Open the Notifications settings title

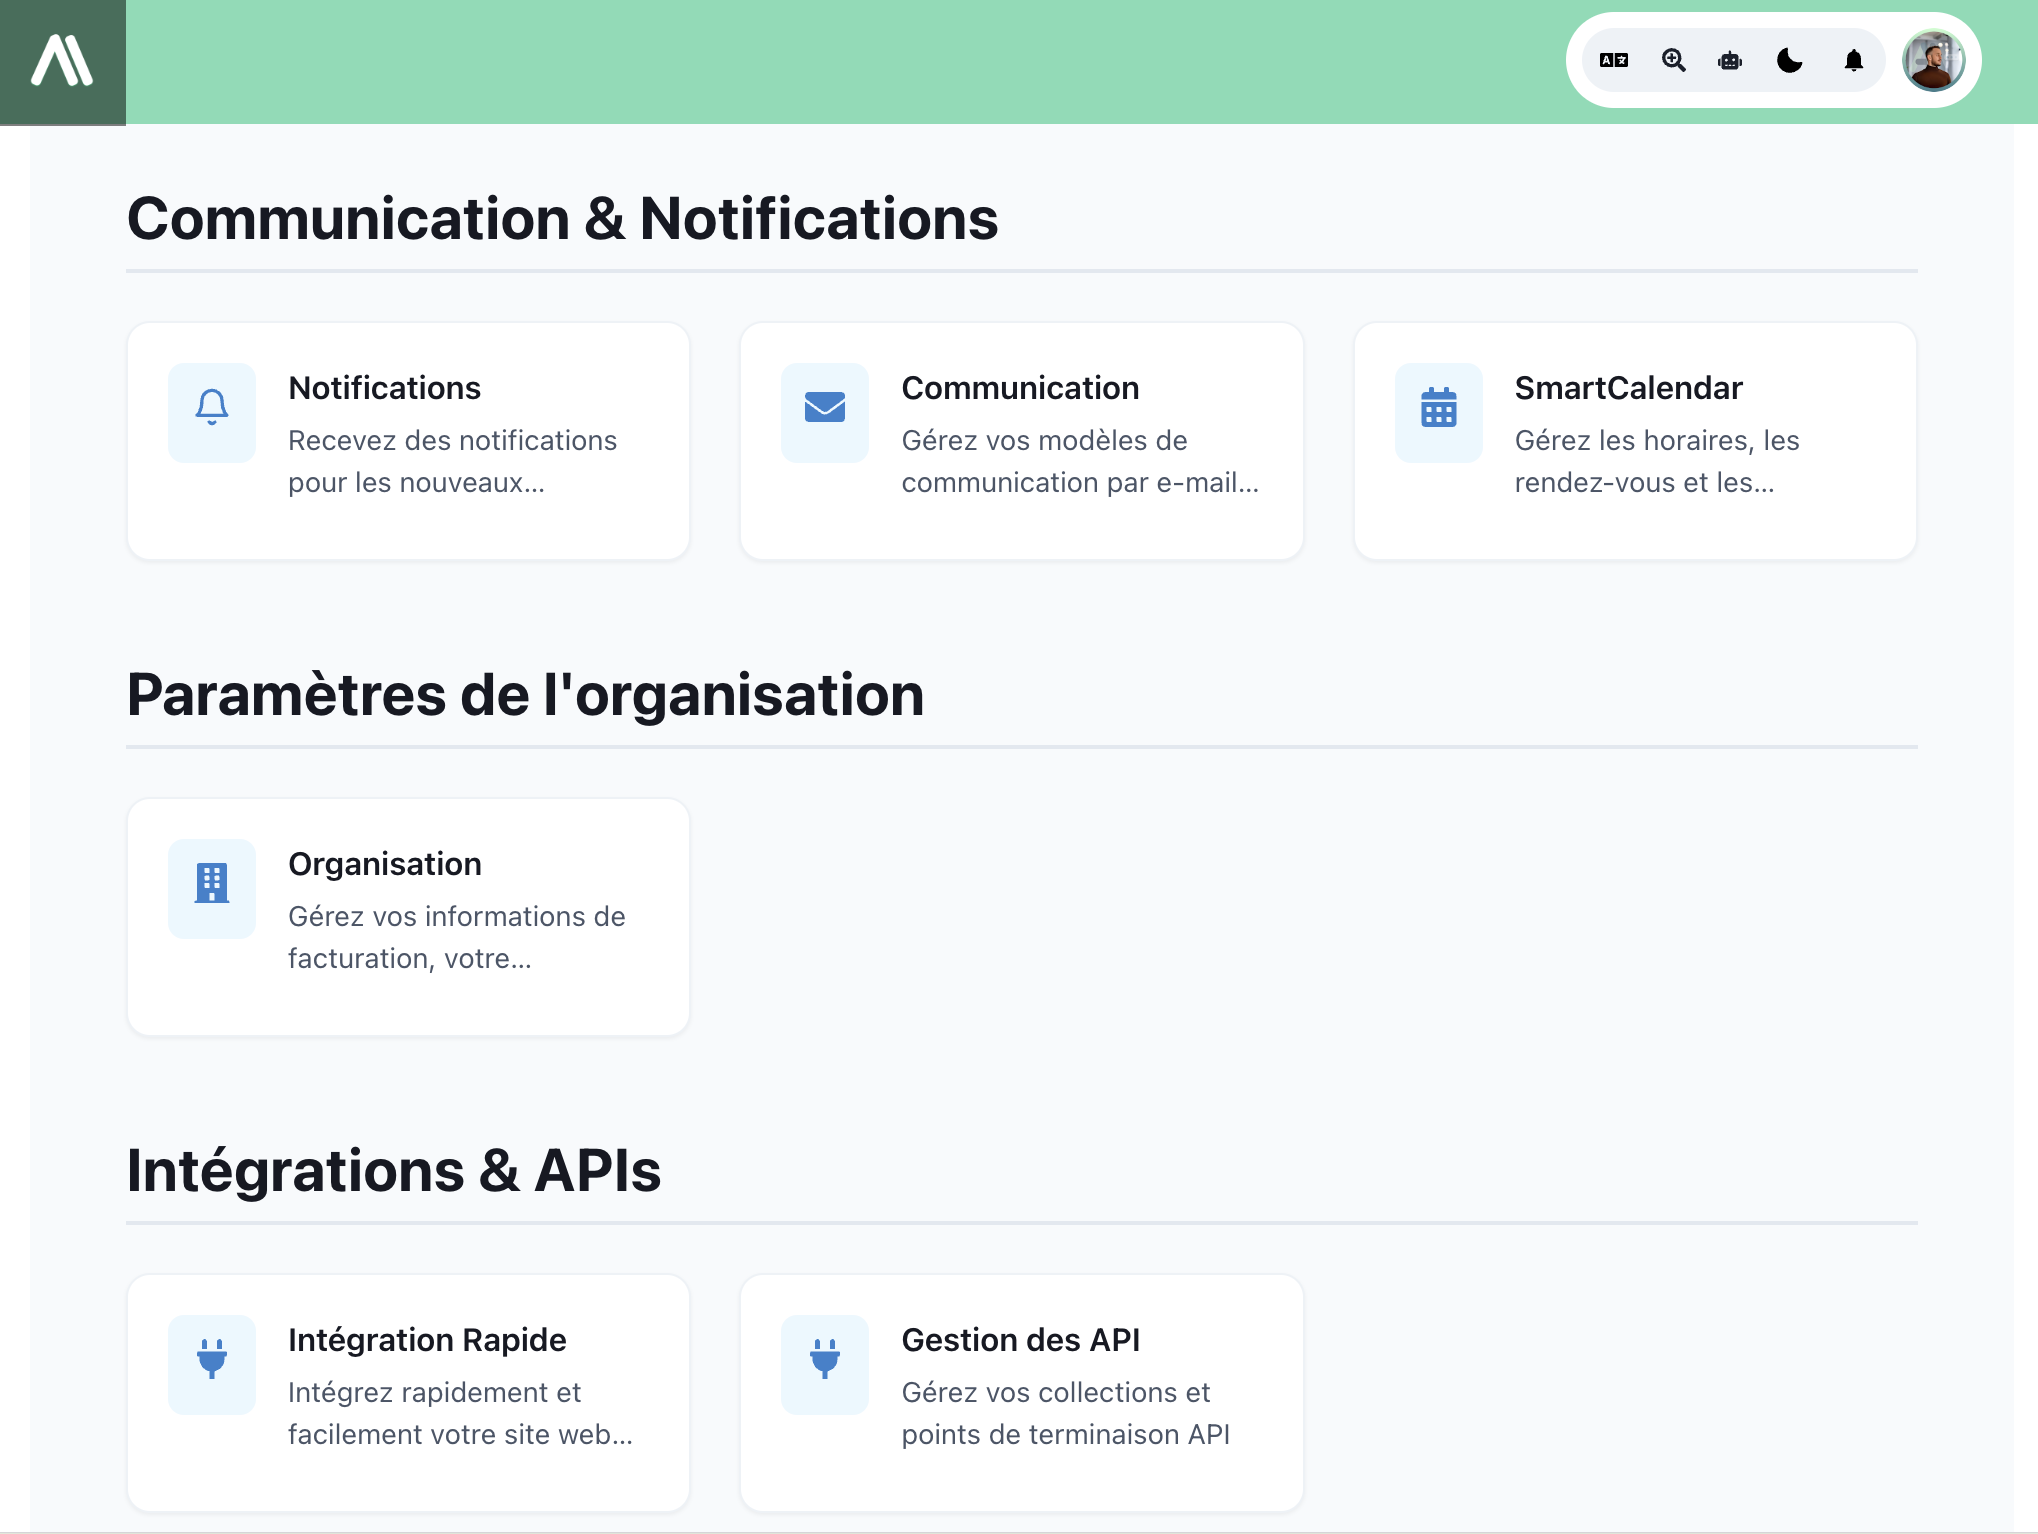[x=384, y=388]
